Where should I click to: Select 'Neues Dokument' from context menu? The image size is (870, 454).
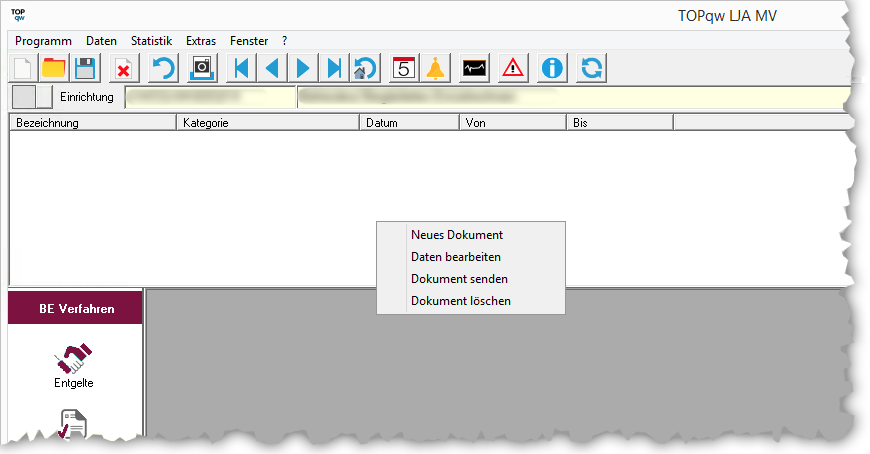coord(456,235)
